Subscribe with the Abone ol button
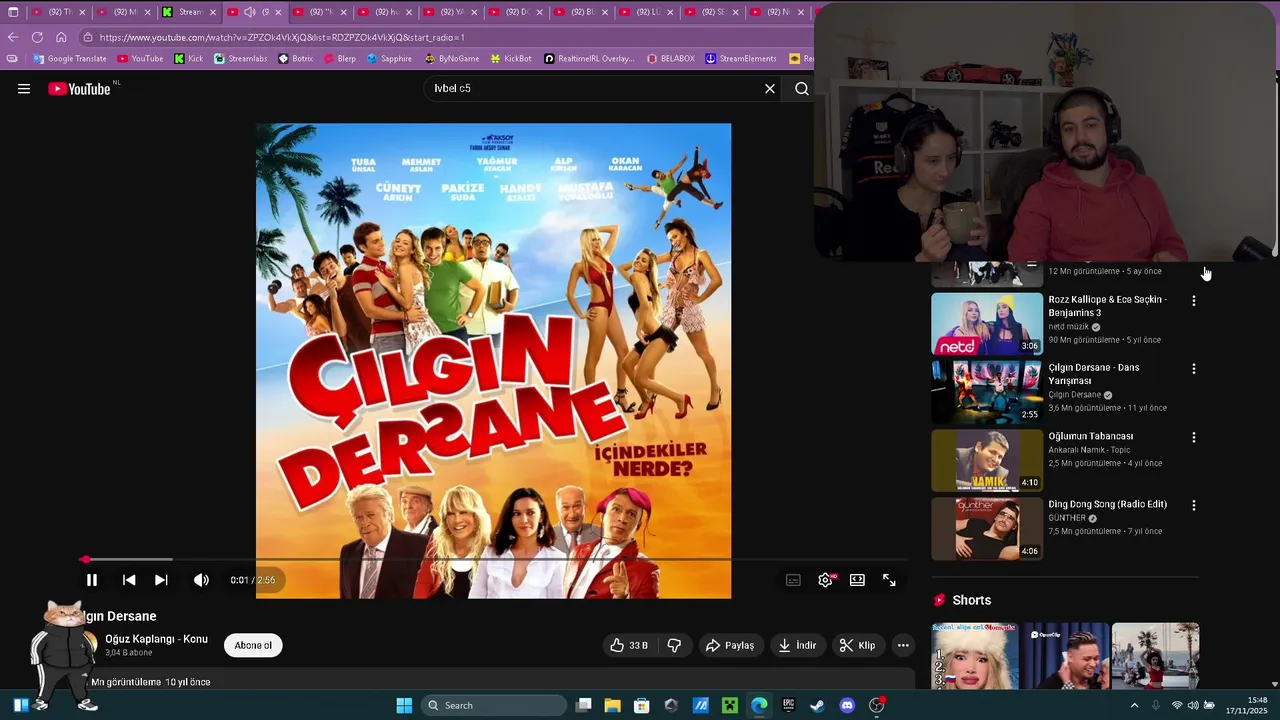 [253, 646]
